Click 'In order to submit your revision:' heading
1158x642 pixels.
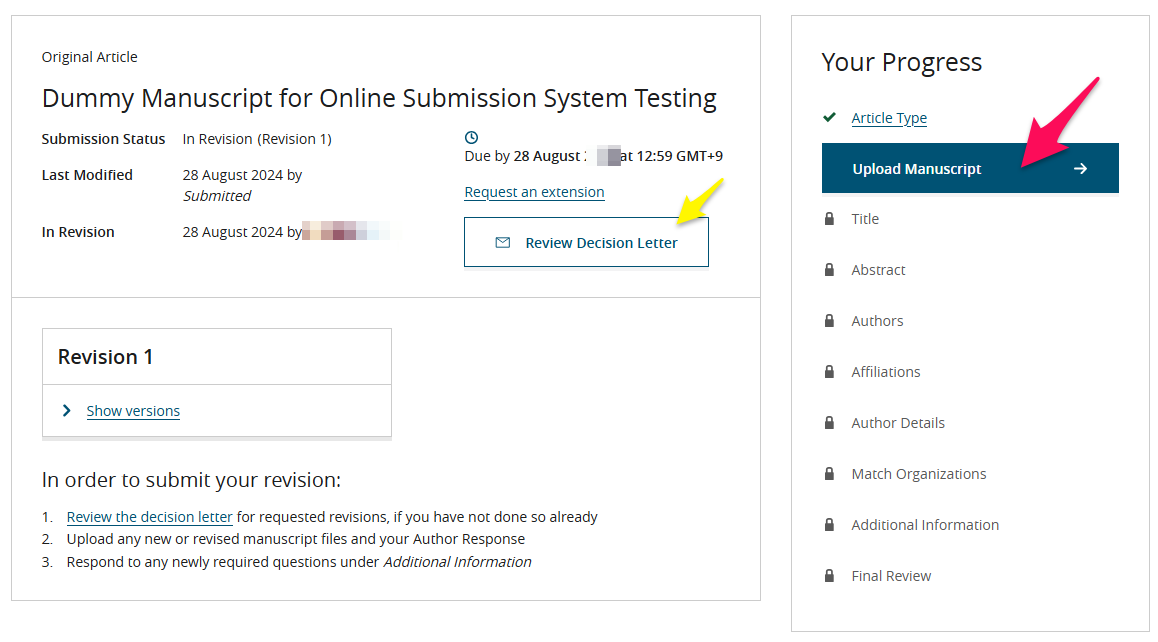[x=191, y=480]
